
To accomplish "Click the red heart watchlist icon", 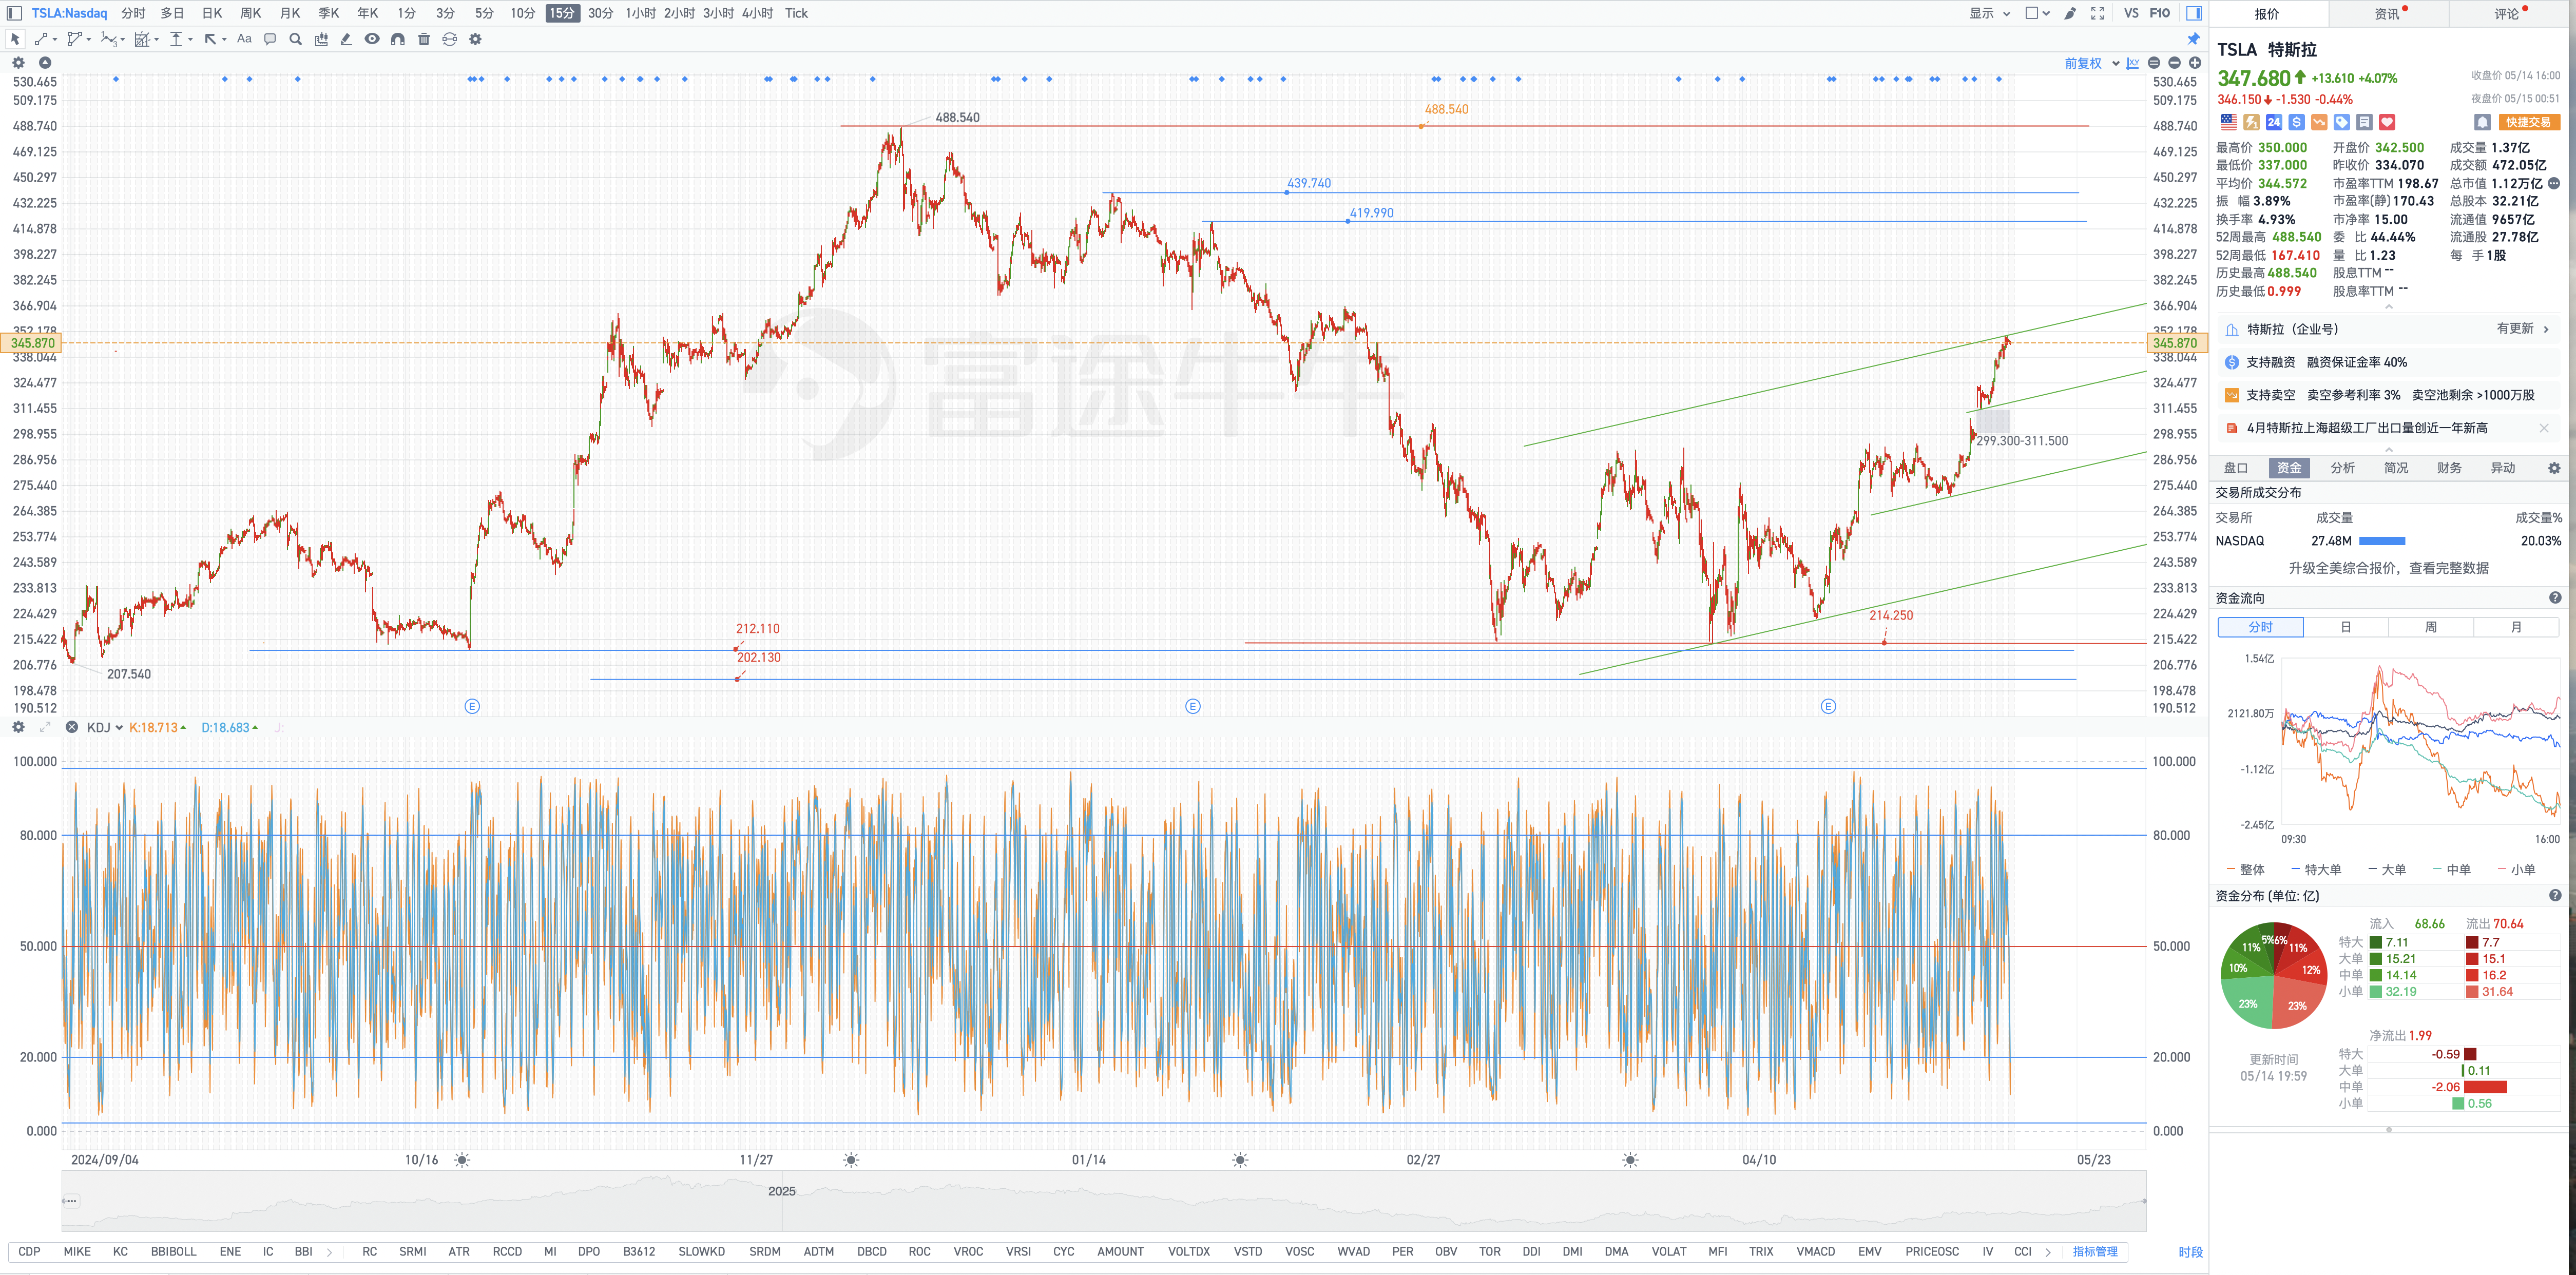I will coord(2387,122).
